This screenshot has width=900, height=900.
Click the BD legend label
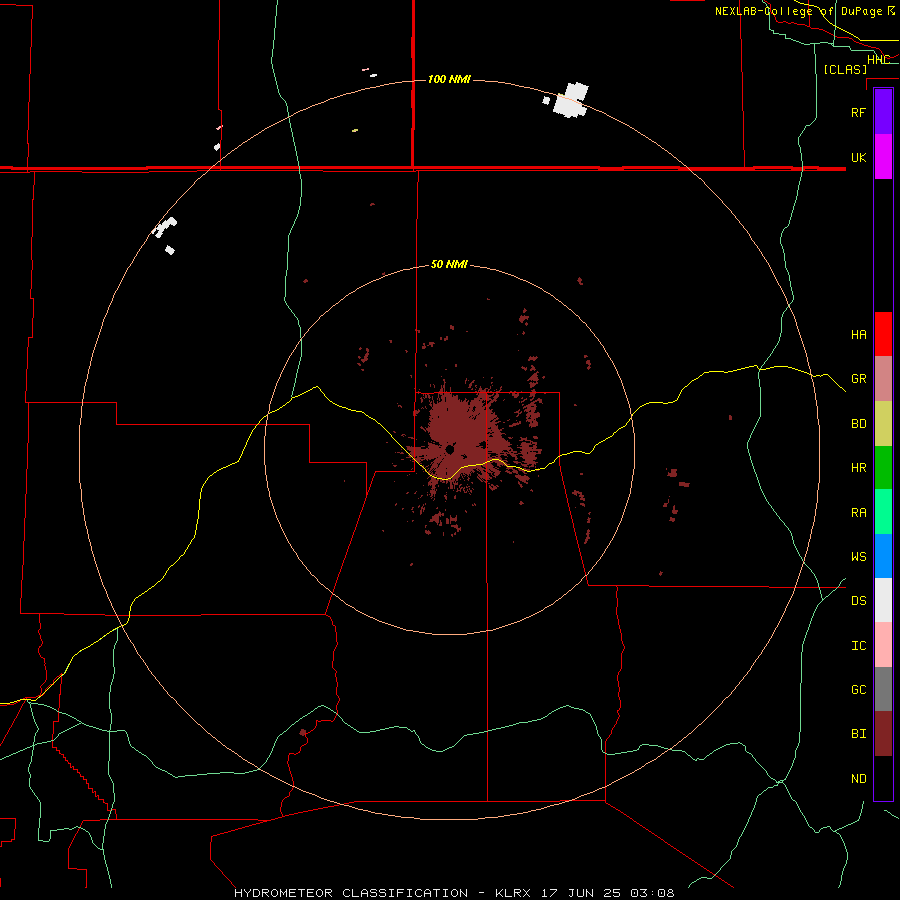tap(858, 424)
